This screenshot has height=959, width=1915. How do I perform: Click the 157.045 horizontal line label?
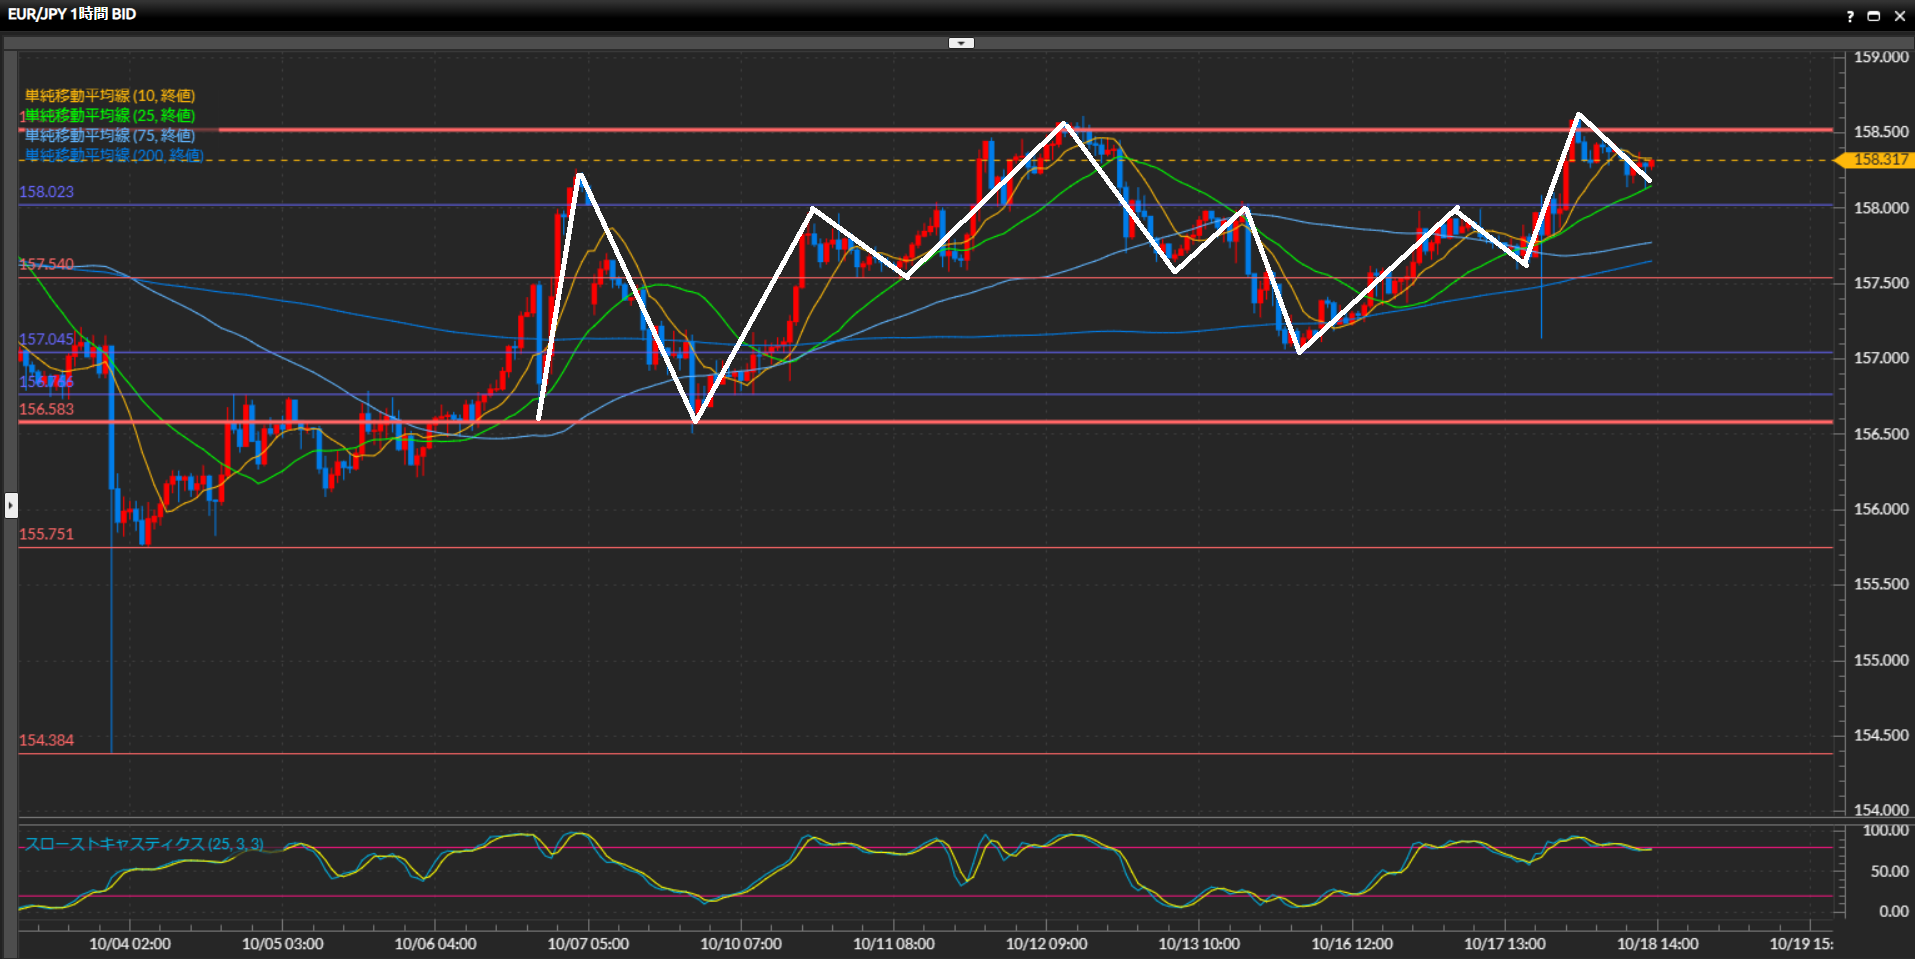click(47, 339)
